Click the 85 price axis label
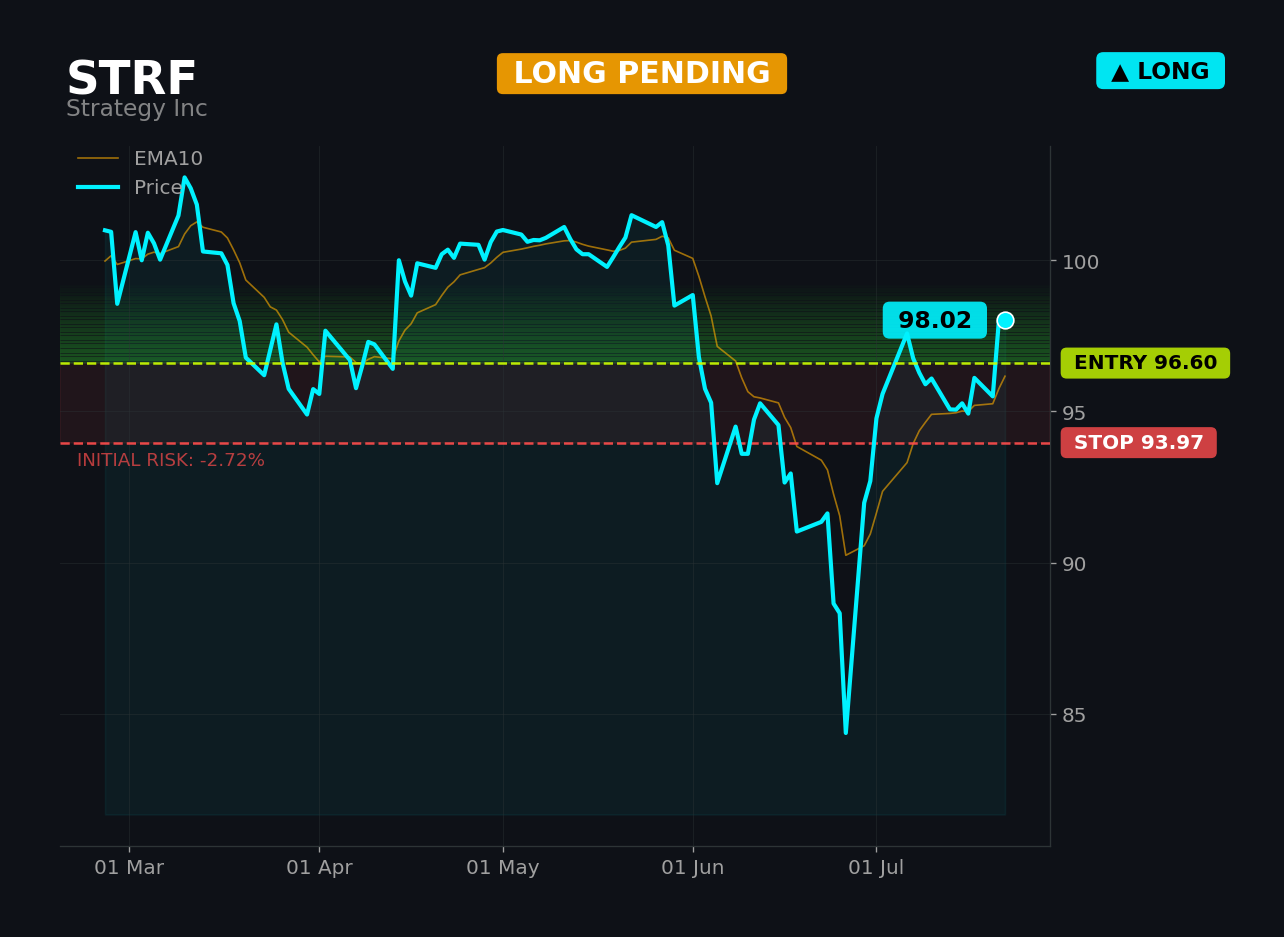This screenshot has width=1284, height=937. point(1074,715)
